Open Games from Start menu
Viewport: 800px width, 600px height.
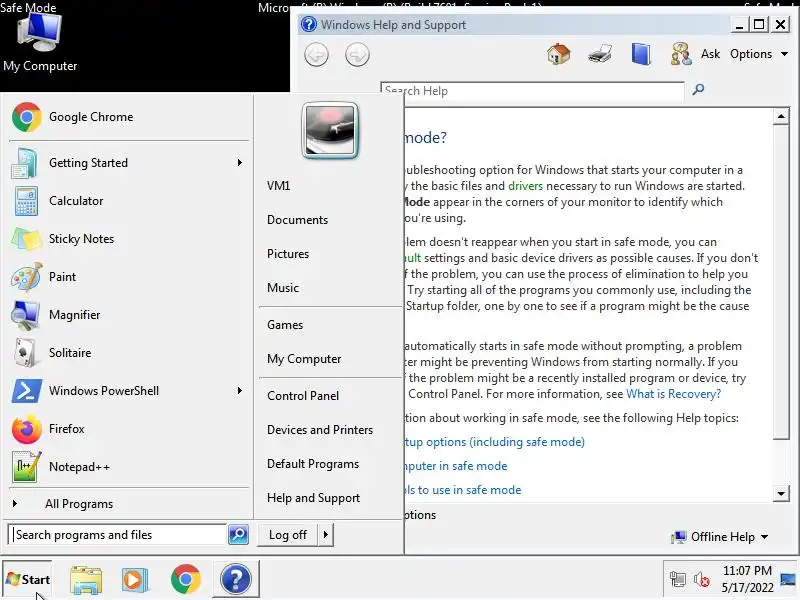[285, 325]
